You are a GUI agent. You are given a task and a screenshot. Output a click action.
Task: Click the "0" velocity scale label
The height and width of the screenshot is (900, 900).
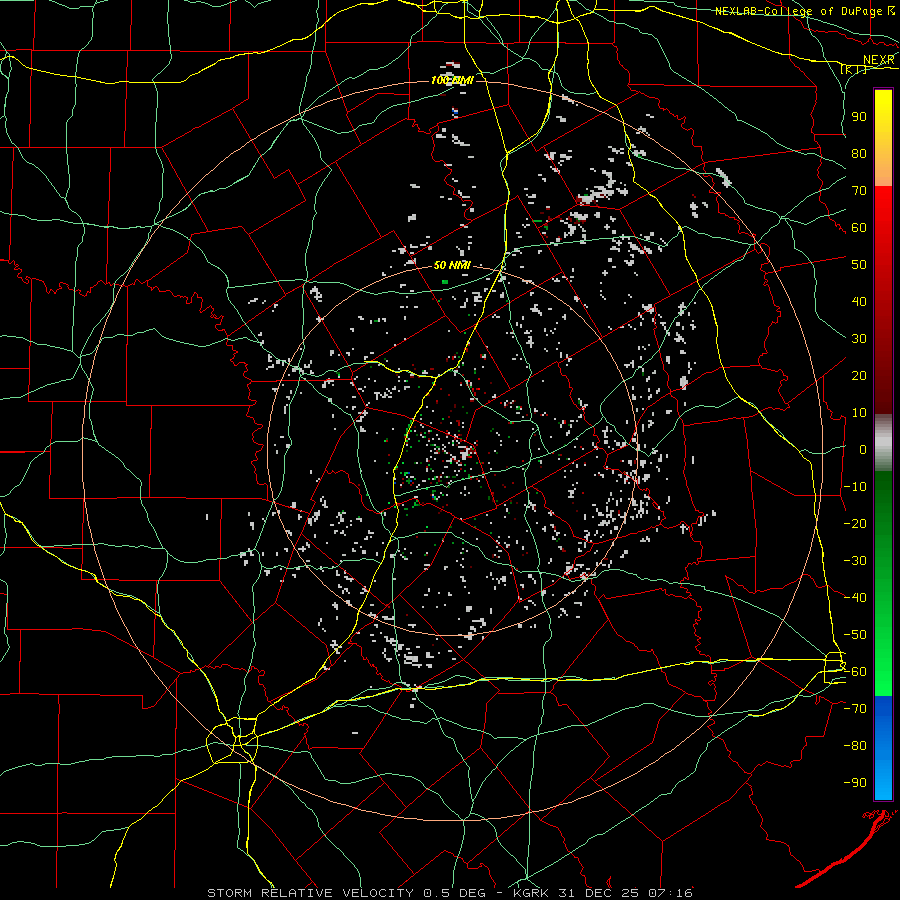[863, 450]
